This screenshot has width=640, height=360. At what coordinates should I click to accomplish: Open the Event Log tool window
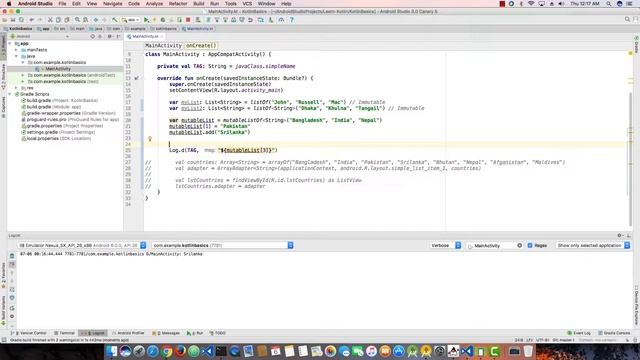[x=579, y=333]
